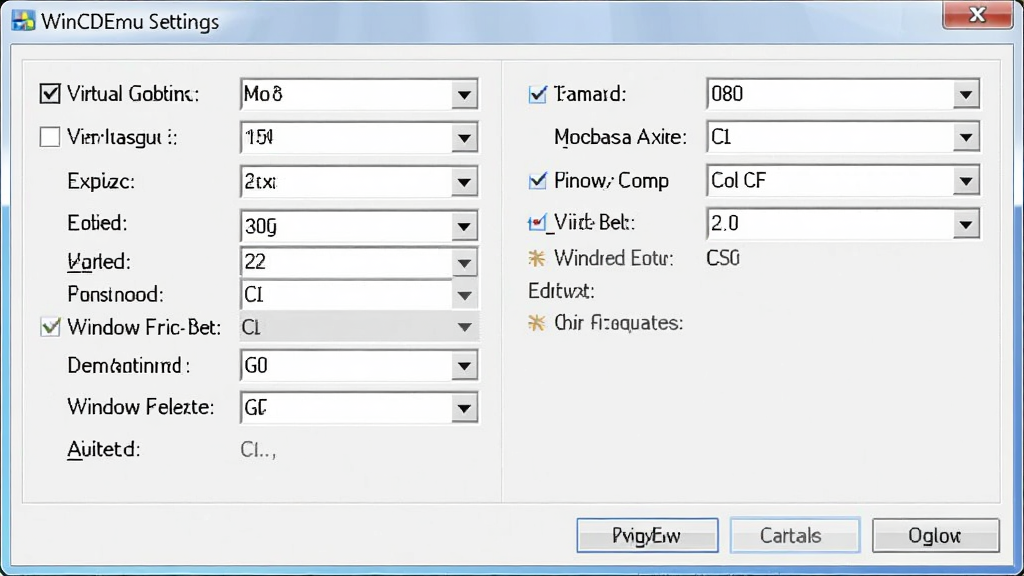Click the Editwxt label
Screen dimensions: 1024x576
(561, 291)
